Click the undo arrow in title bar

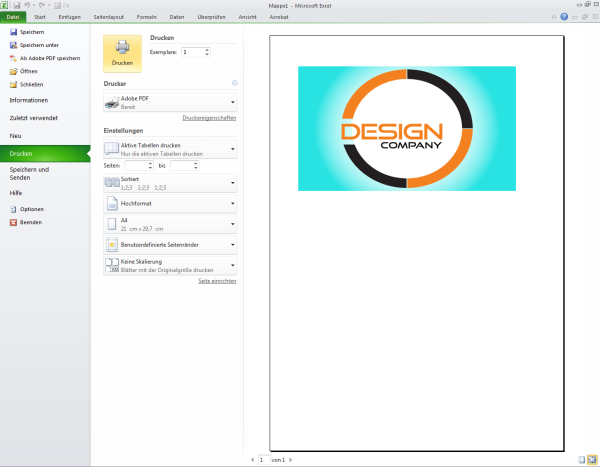[27, 5]
